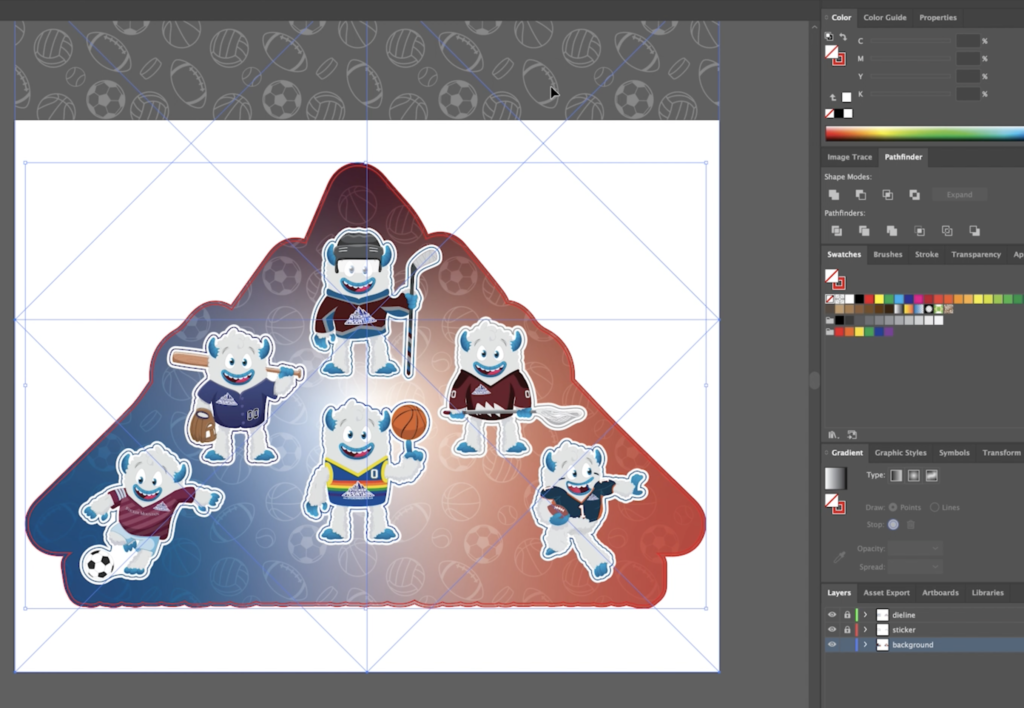Click the color spectrum bar
The height and width of the screenshot is (708, 1024).
[925, 134]
